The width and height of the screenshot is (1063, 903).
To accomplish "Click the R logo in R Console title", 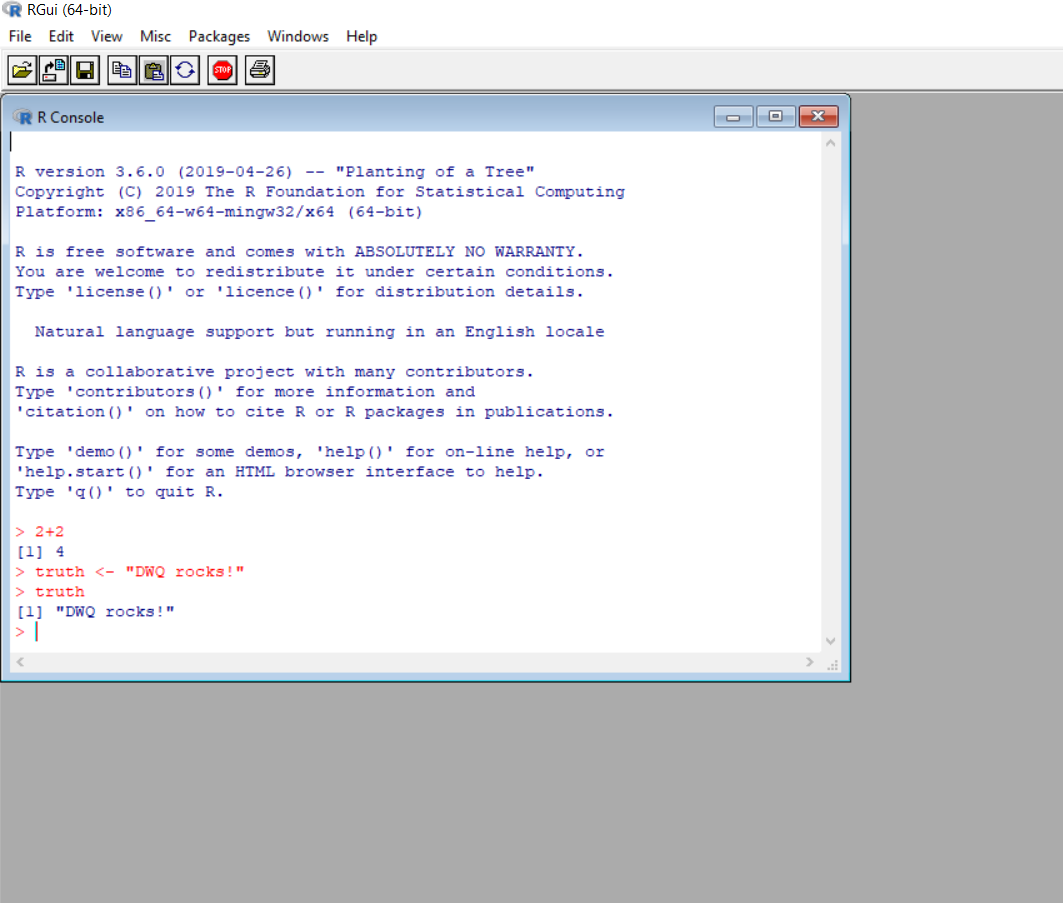I will (x=23, y=117).
